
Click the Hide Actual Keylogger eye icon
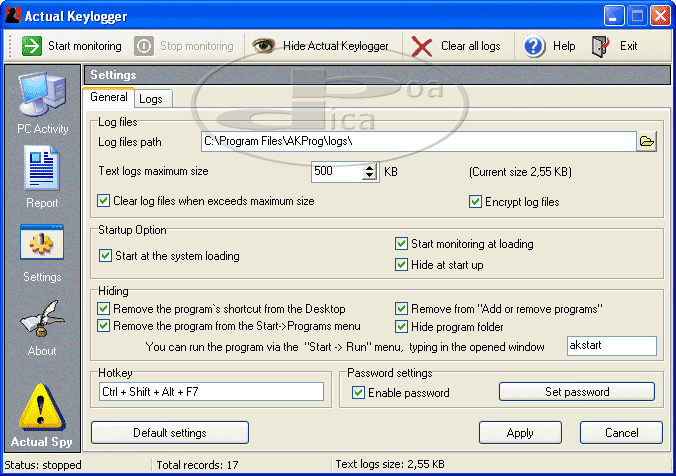[264, 46]
